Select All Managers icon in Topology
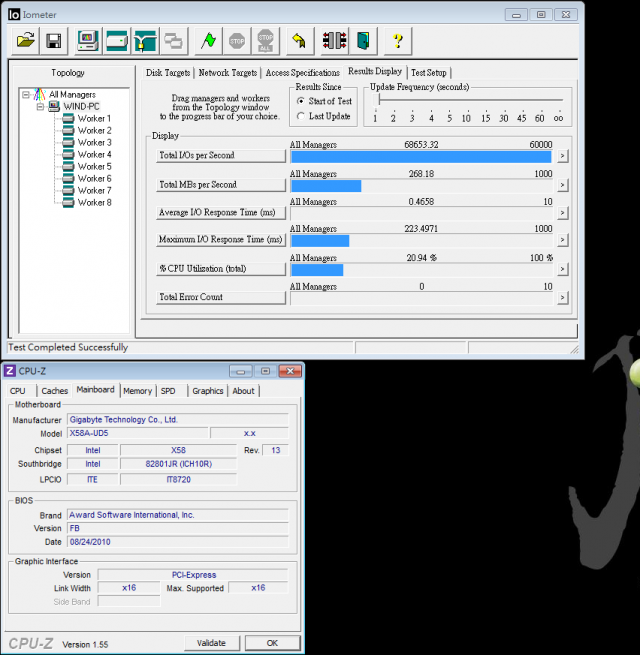640x656 pixels. [x=40, y=94]
